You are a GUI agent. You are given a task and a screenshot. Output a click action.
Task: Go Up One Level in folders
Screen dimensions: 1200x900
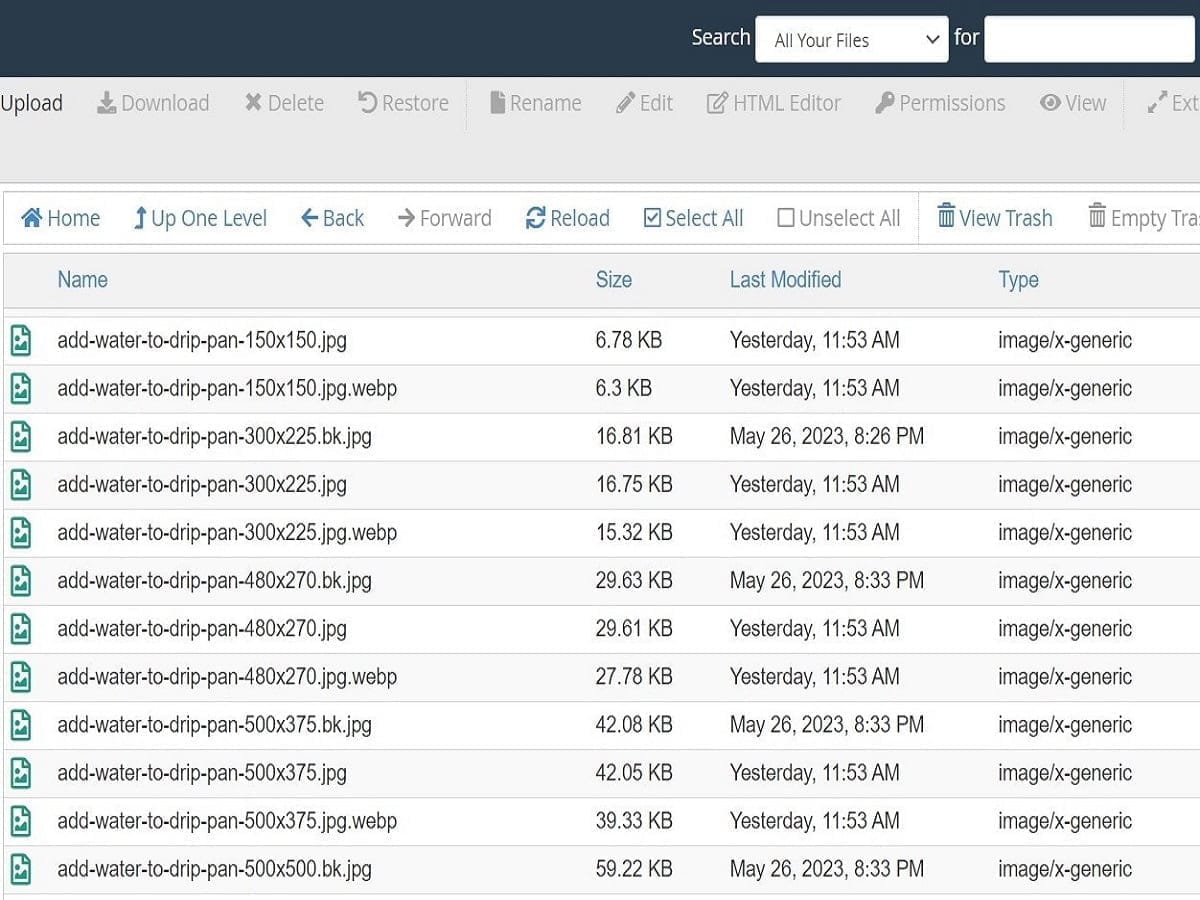coord(199,218)
